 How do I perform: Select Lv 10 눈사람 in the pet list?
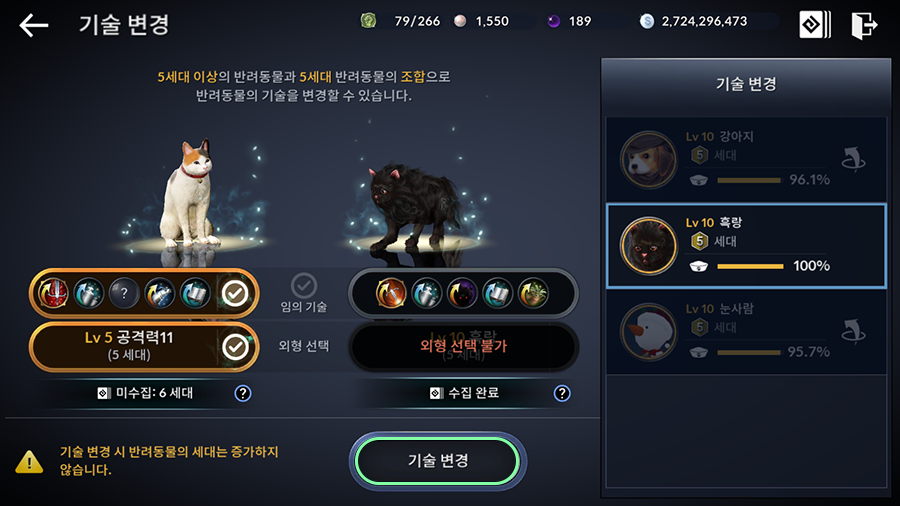click(746, 332)
